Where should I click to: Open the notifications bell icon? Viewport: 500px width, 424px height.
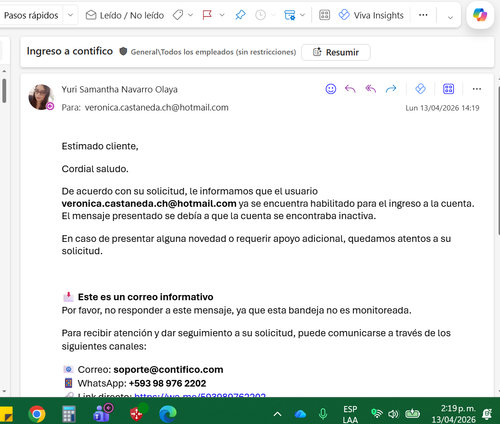487,414
